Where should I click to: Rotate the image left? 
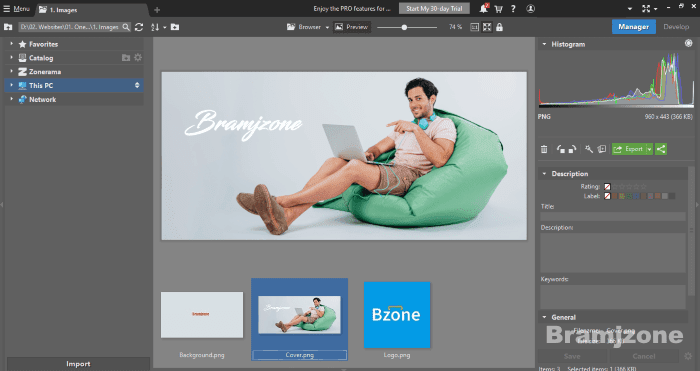pos(561,149)
